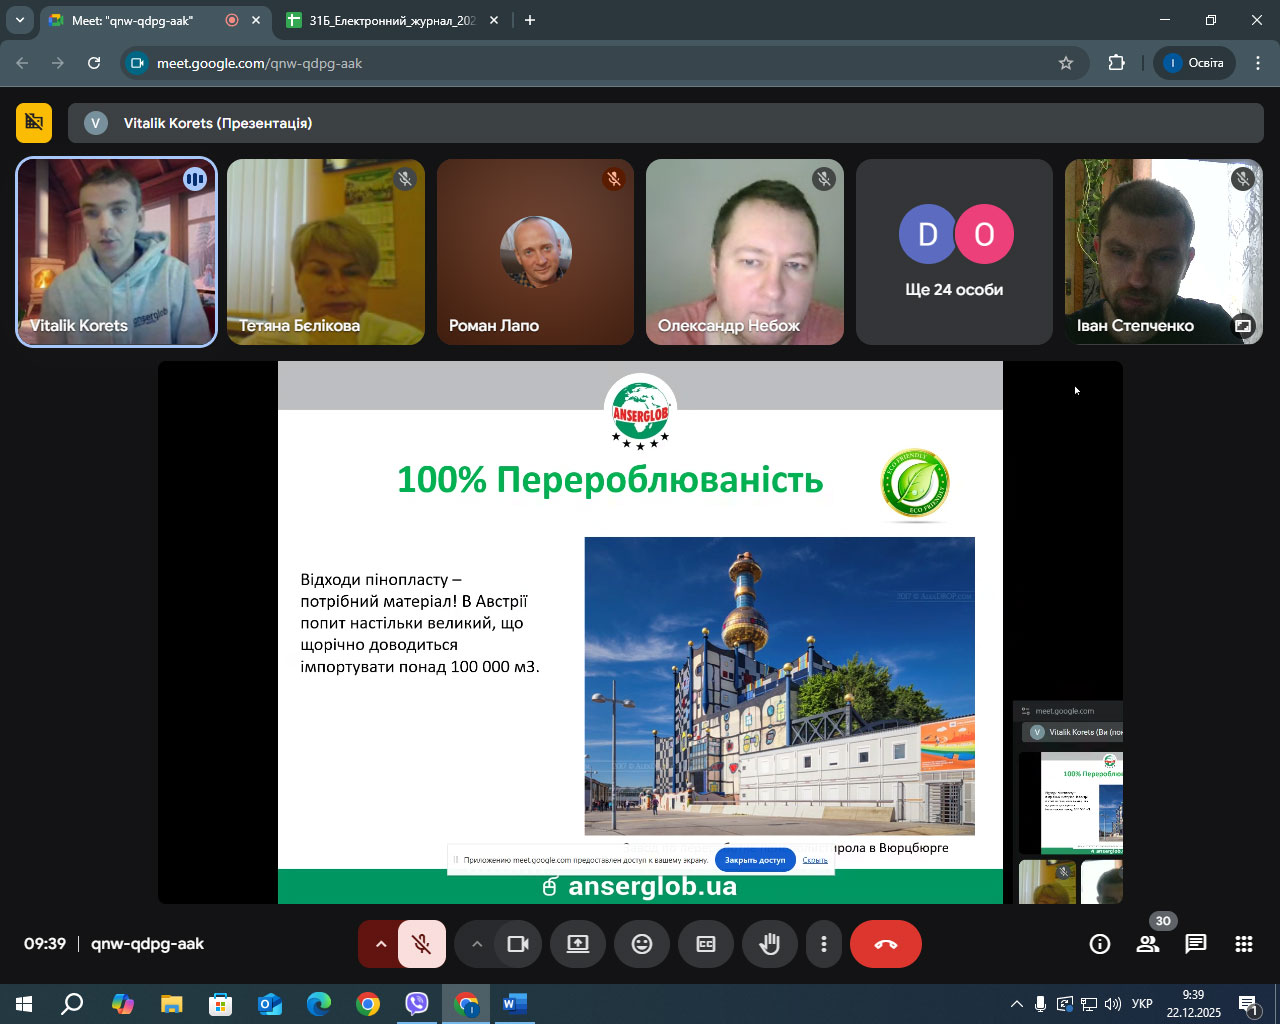Turn on closed captions
Screen dimensions: 1280x1024
[x=706, y=944]
